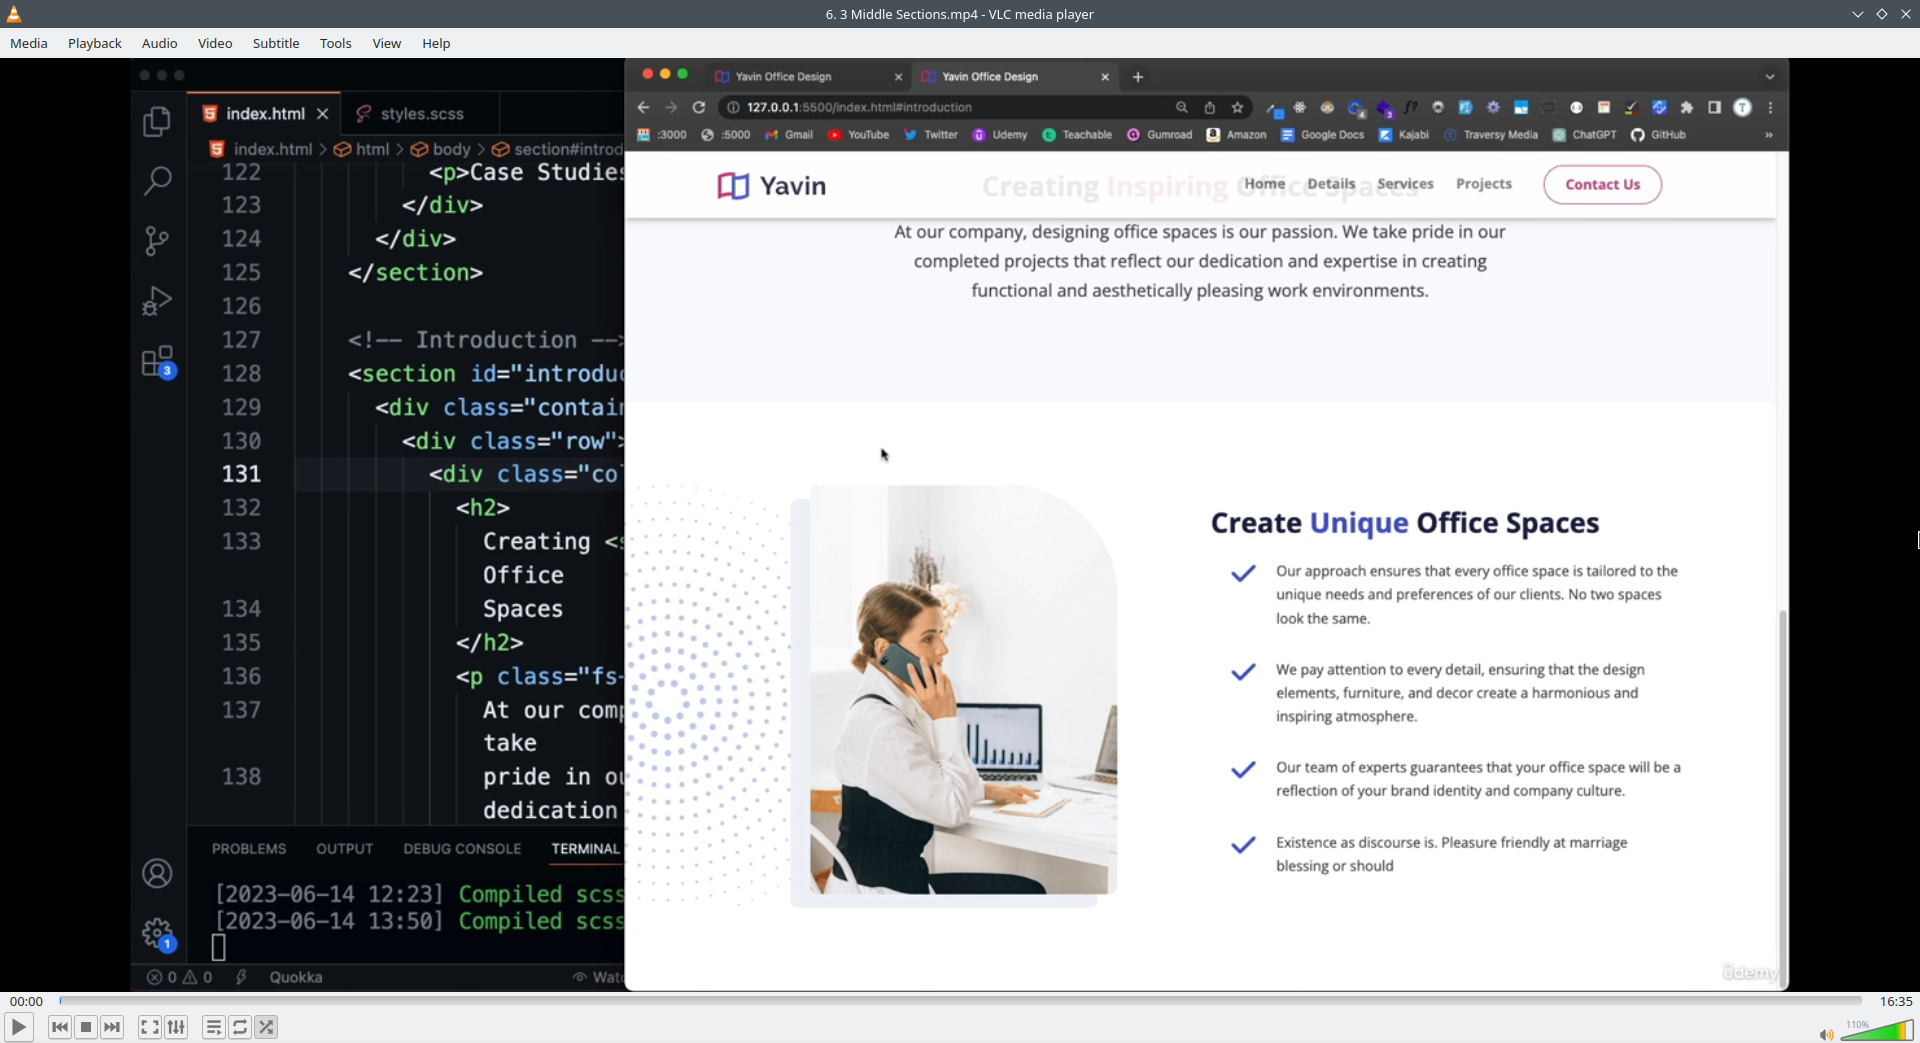Click the VLC play button

point(18,1027)
